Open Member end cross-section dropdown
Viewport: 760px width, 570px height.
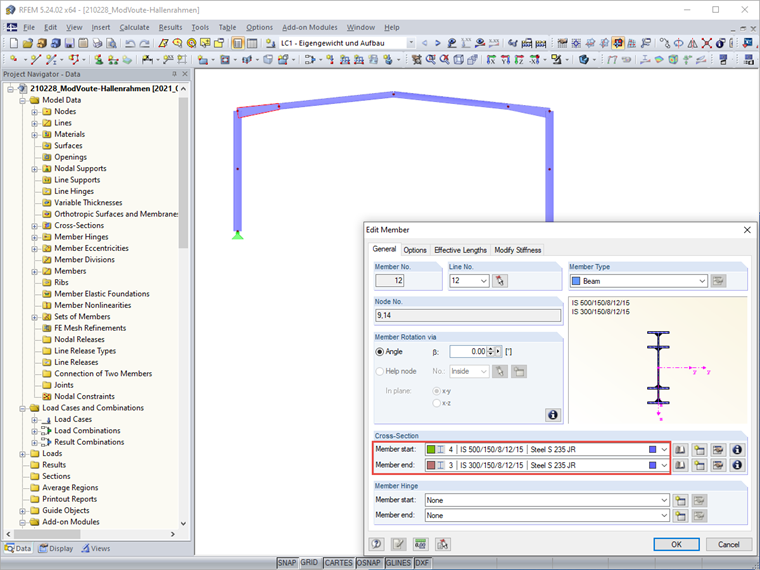664,465
